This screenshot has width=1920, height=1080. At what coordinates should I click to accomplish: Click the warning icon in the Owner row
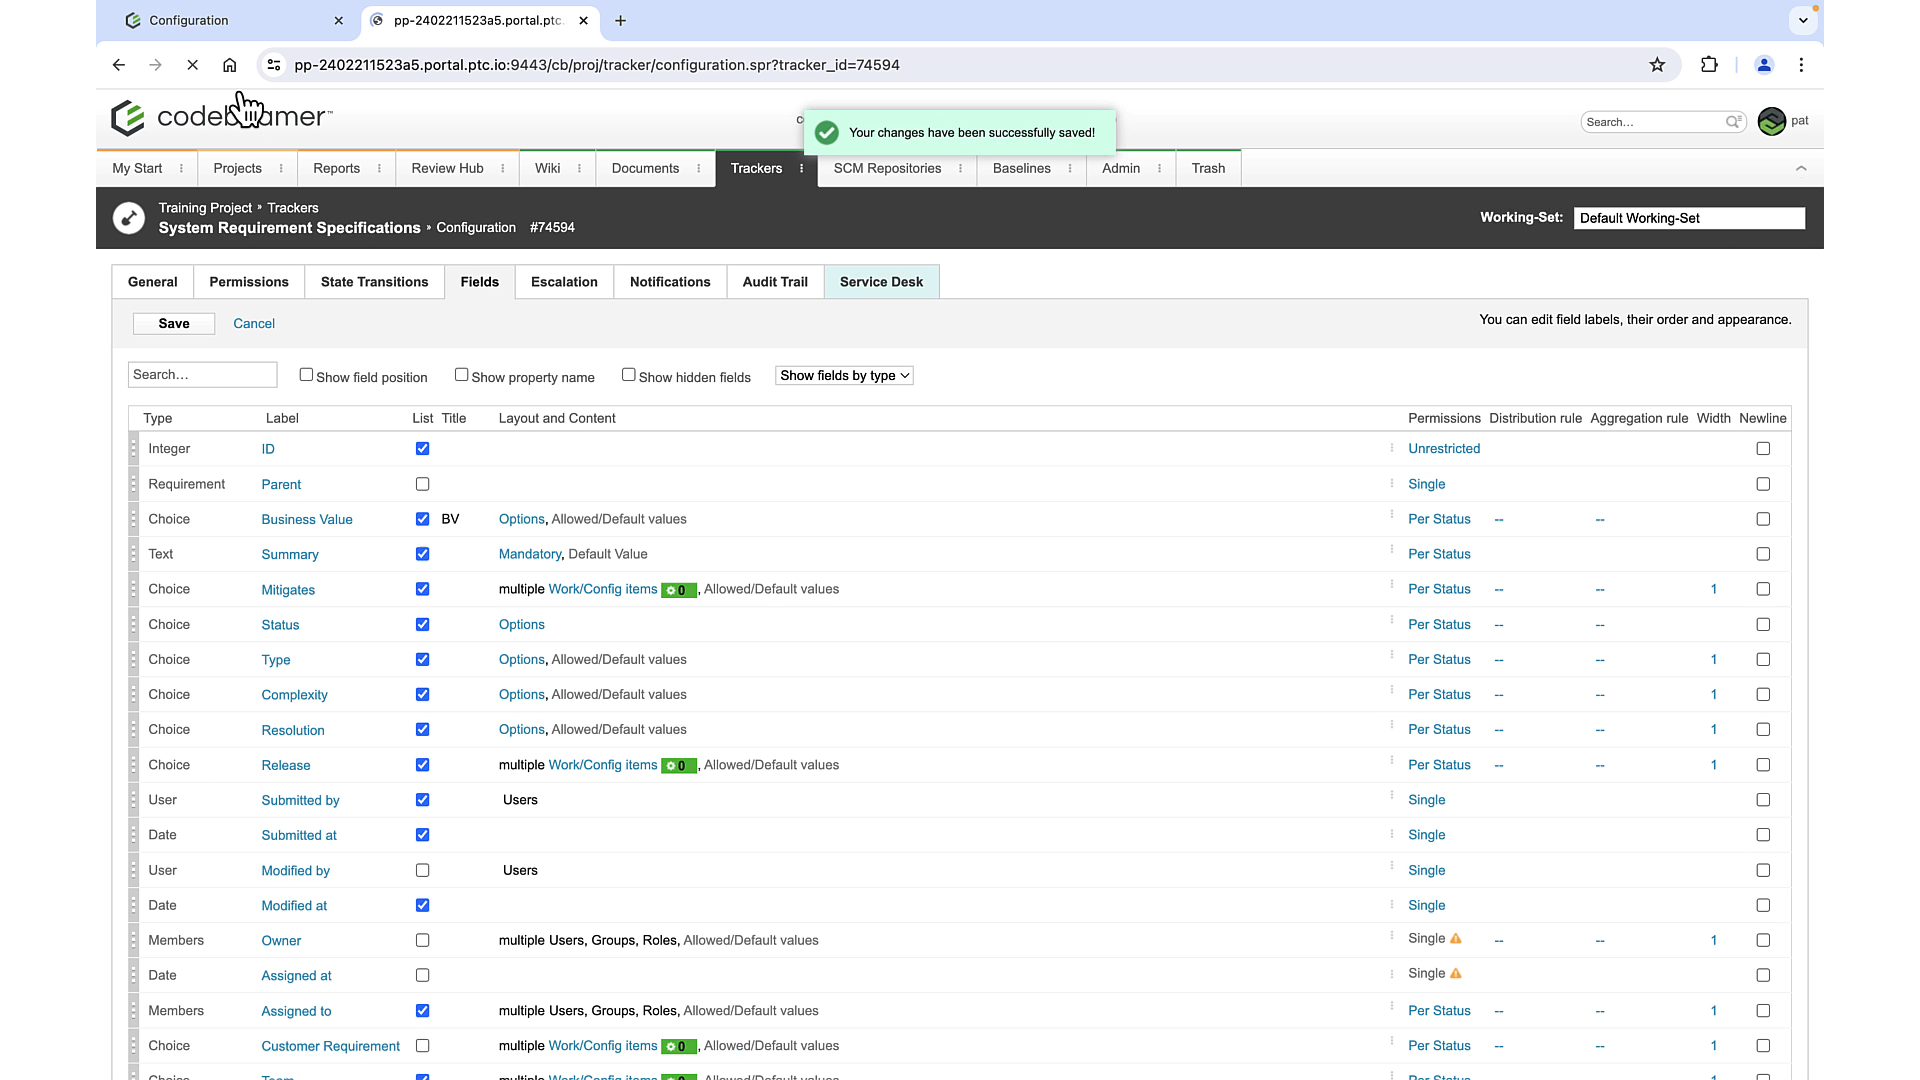[x=1456, y=939]
